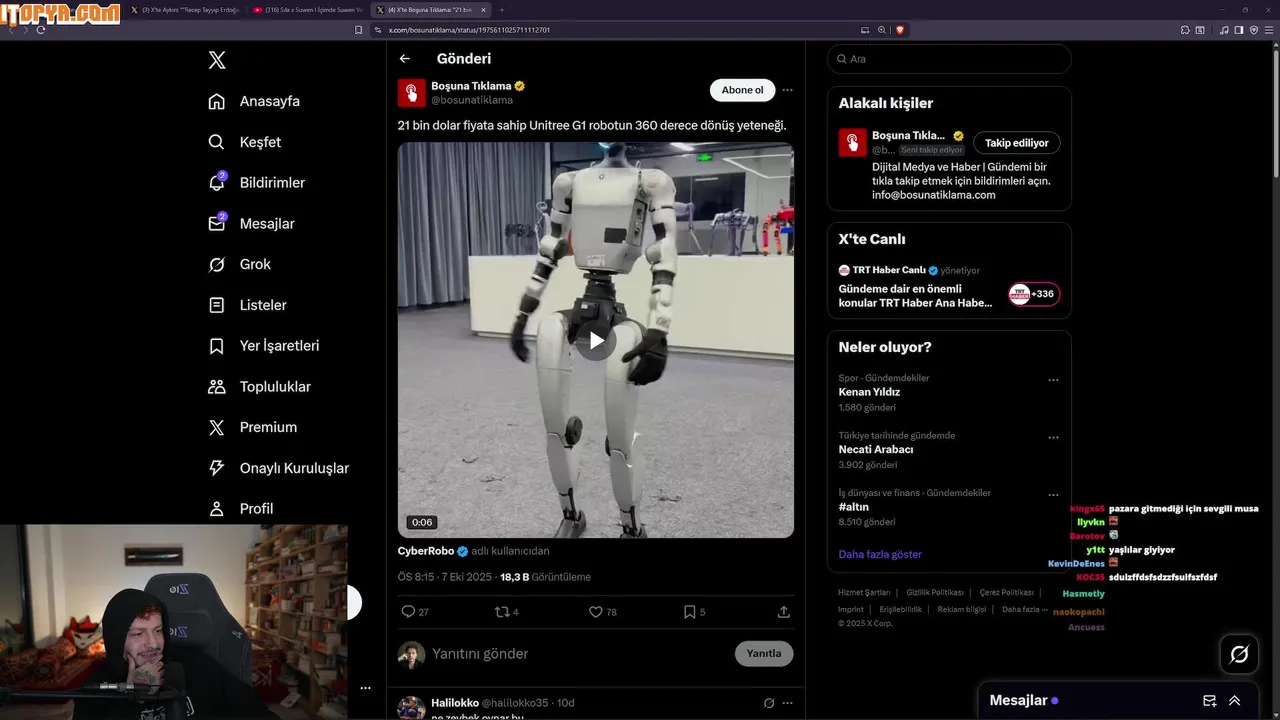
Task: Reload the page
Action: pyautogui.click(x=40, y=30)
